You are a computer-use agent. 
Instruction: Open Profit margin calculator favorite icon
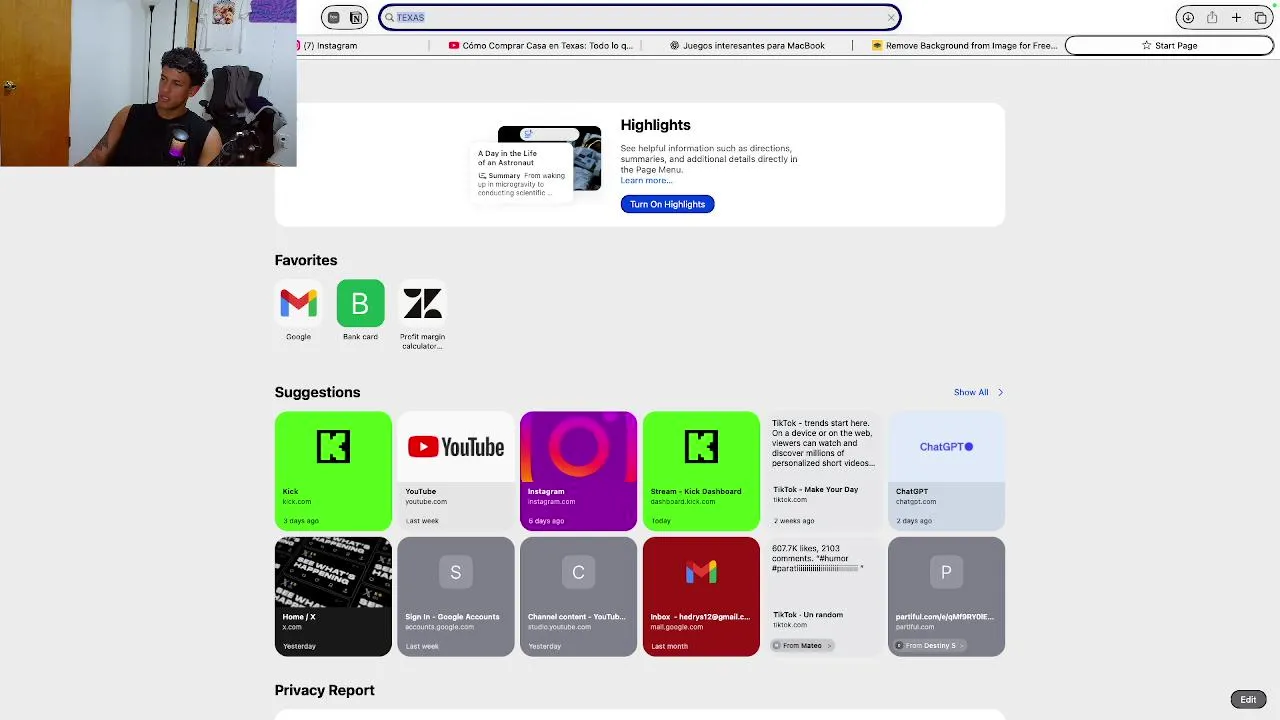[x=422, y=303]
